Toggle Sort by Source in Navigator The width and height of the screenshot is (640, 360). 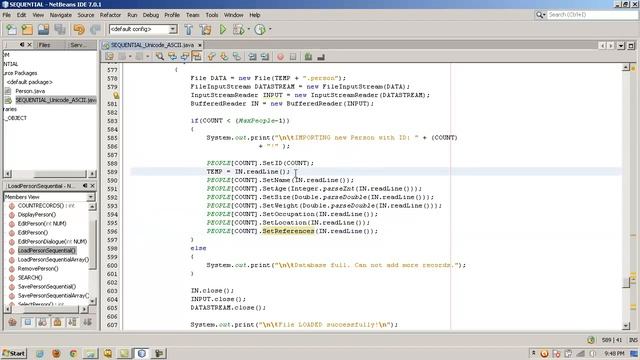pyautogui.click(x=87, y=322)
